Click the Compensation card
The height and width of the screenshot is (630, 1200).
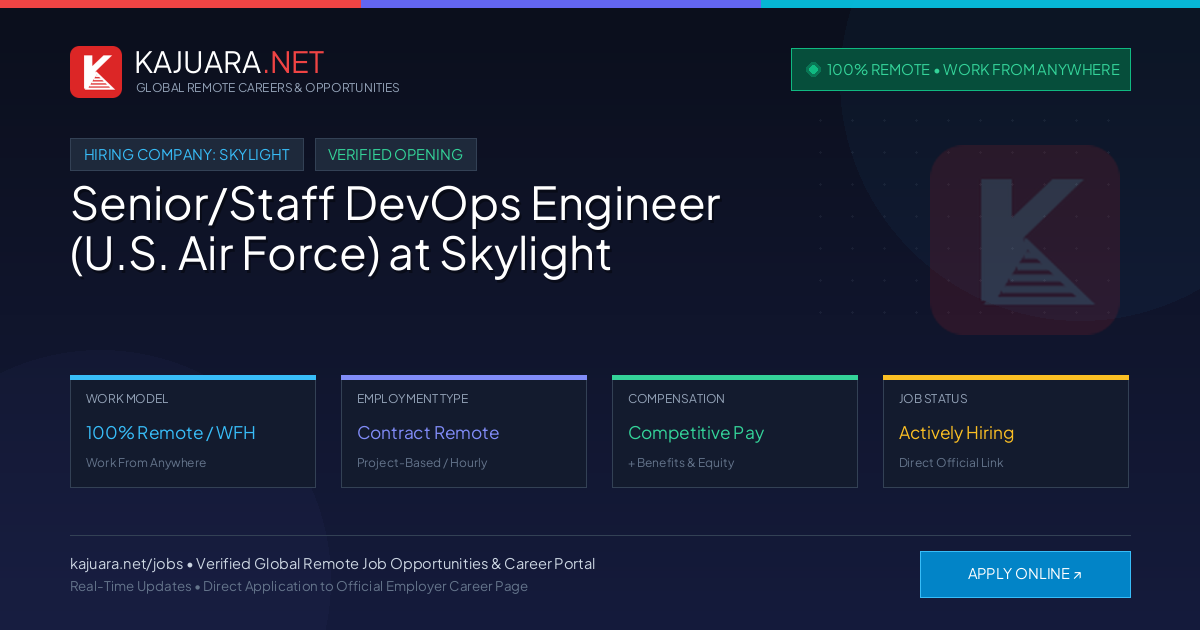coord(735,432)
